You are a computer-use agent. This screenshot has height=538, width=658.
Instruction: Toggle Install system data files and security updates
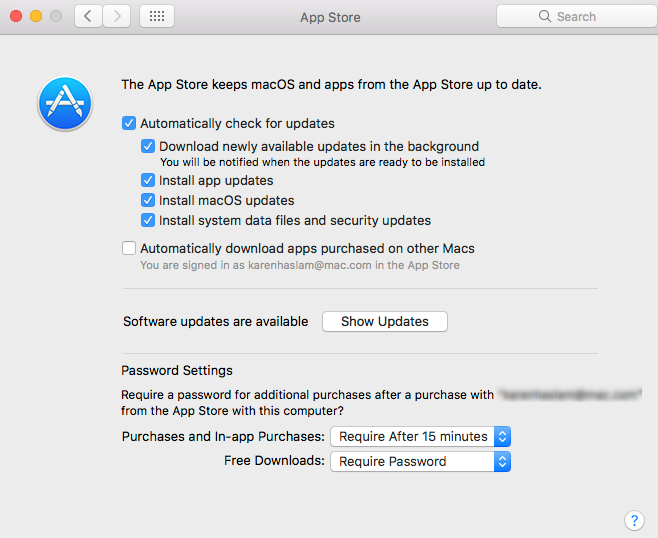coord(148,220)
